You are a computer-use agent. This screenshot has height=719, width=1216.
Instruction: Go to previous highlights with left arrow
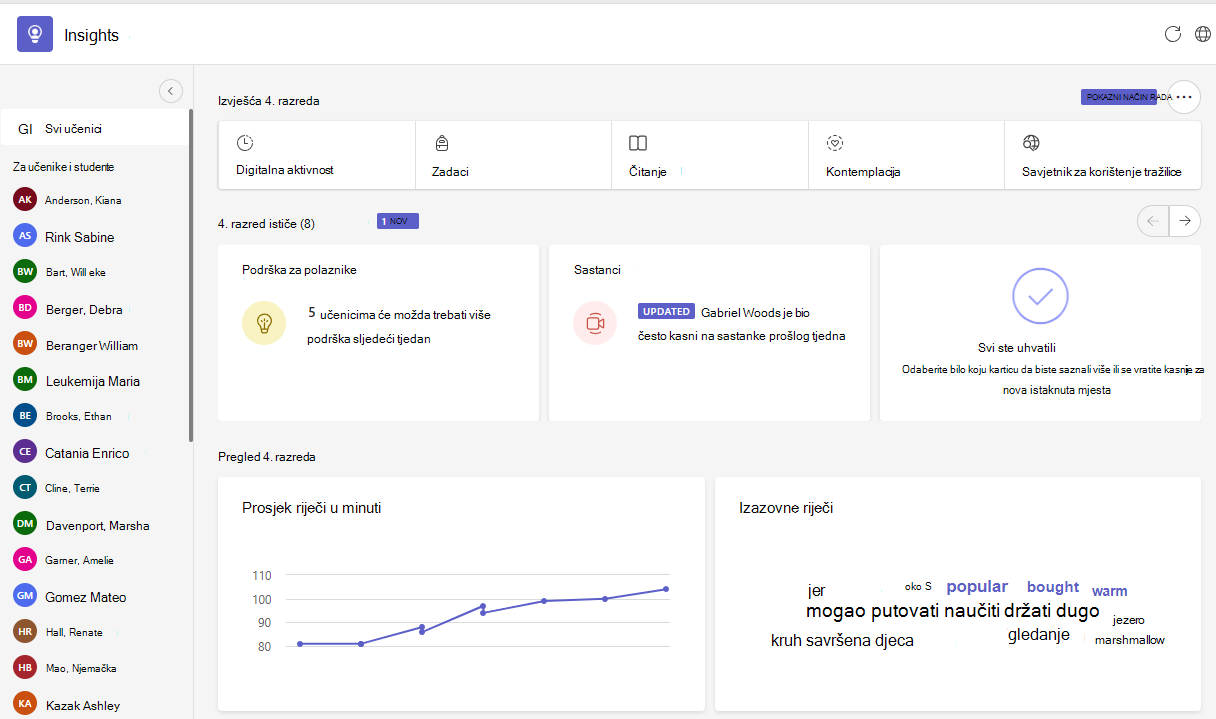click(x=1153, y=221)
